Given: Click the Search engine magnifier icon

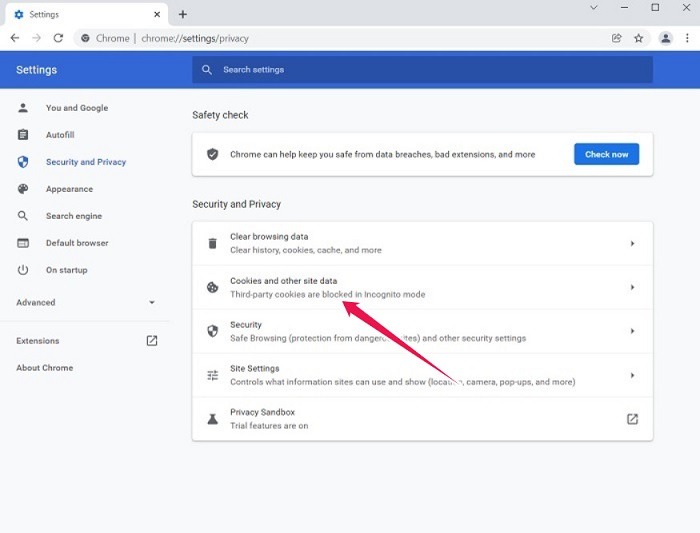Looking at the screenshot, I should click(x=23, y=216).
